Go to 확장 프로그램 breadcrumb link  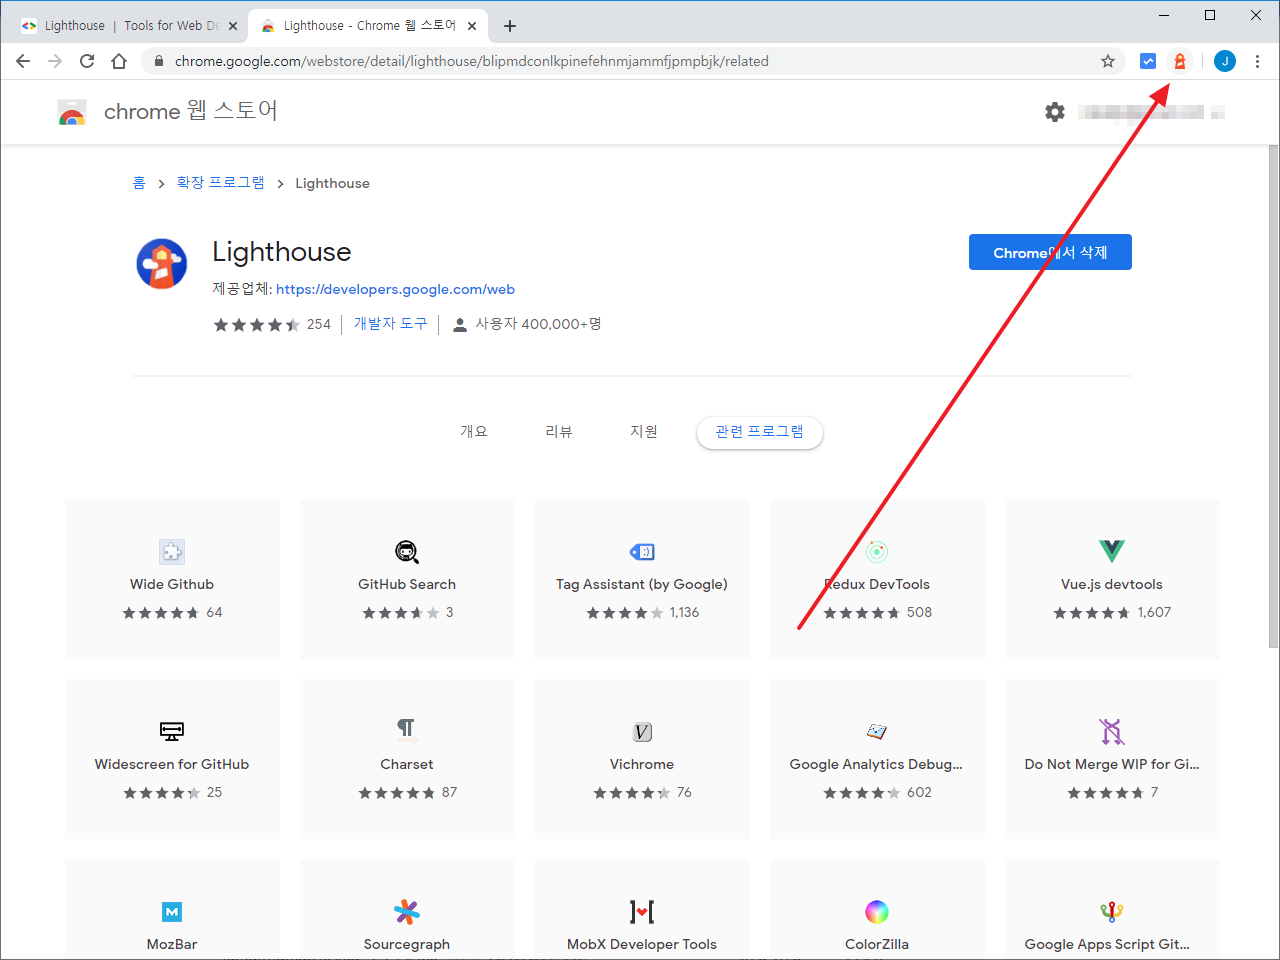pyautogui.click(x=220, y=183)
